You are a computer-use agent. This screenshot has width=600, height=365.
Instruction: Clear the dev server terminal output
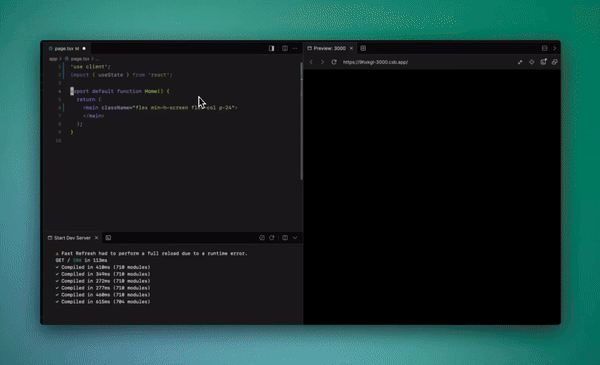(x=262, y=238)
